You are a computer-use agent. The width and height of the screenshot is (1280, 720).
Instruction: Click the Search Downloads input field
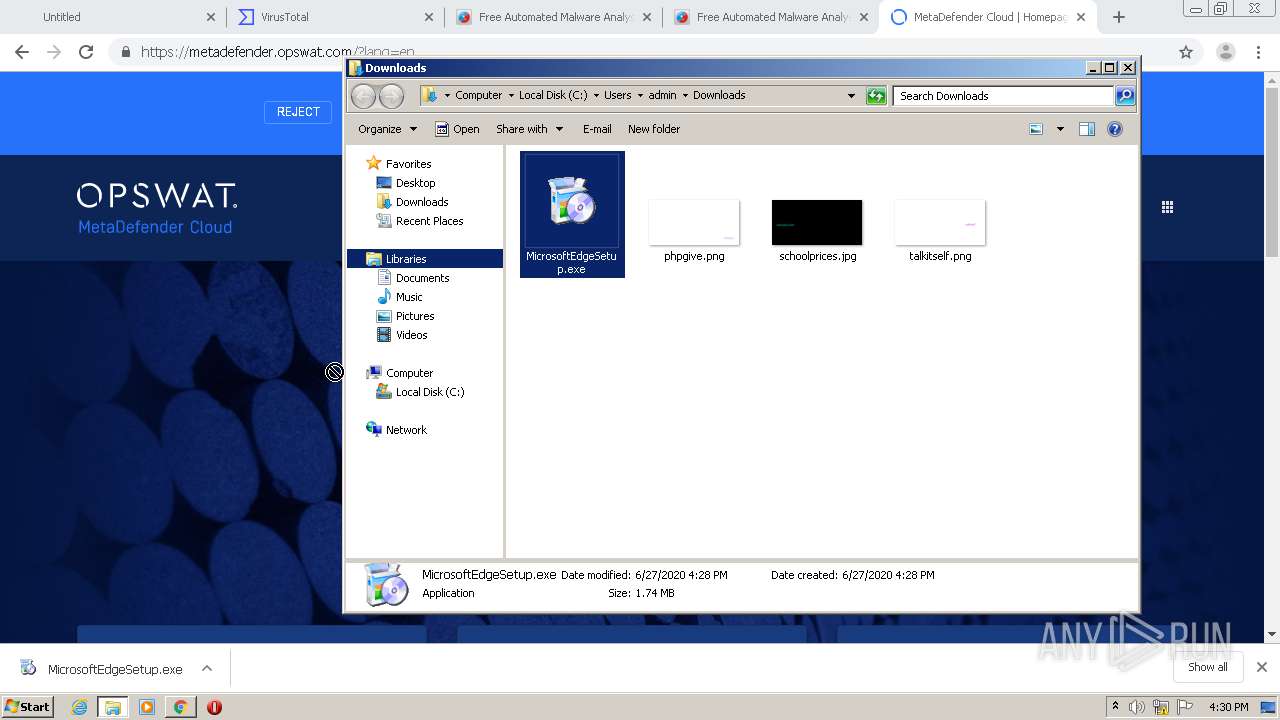tap(1003, 96)
